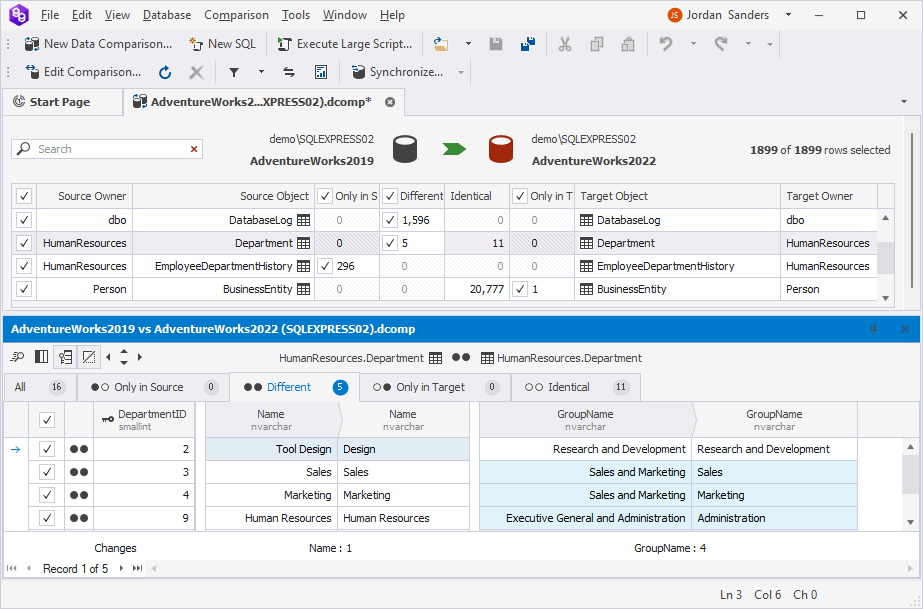Expand the dropdown arrow next to Open file icon

(x=469, y=44)
